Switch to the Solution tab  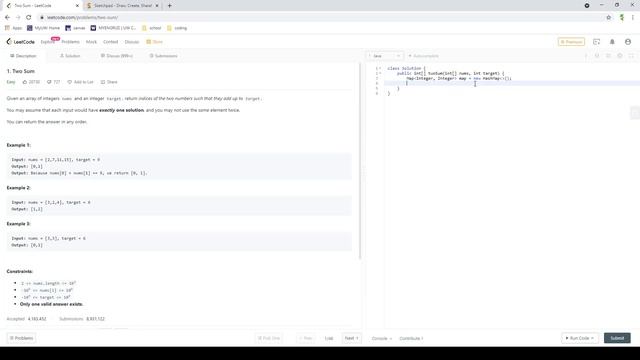click(x=70, y=56)
